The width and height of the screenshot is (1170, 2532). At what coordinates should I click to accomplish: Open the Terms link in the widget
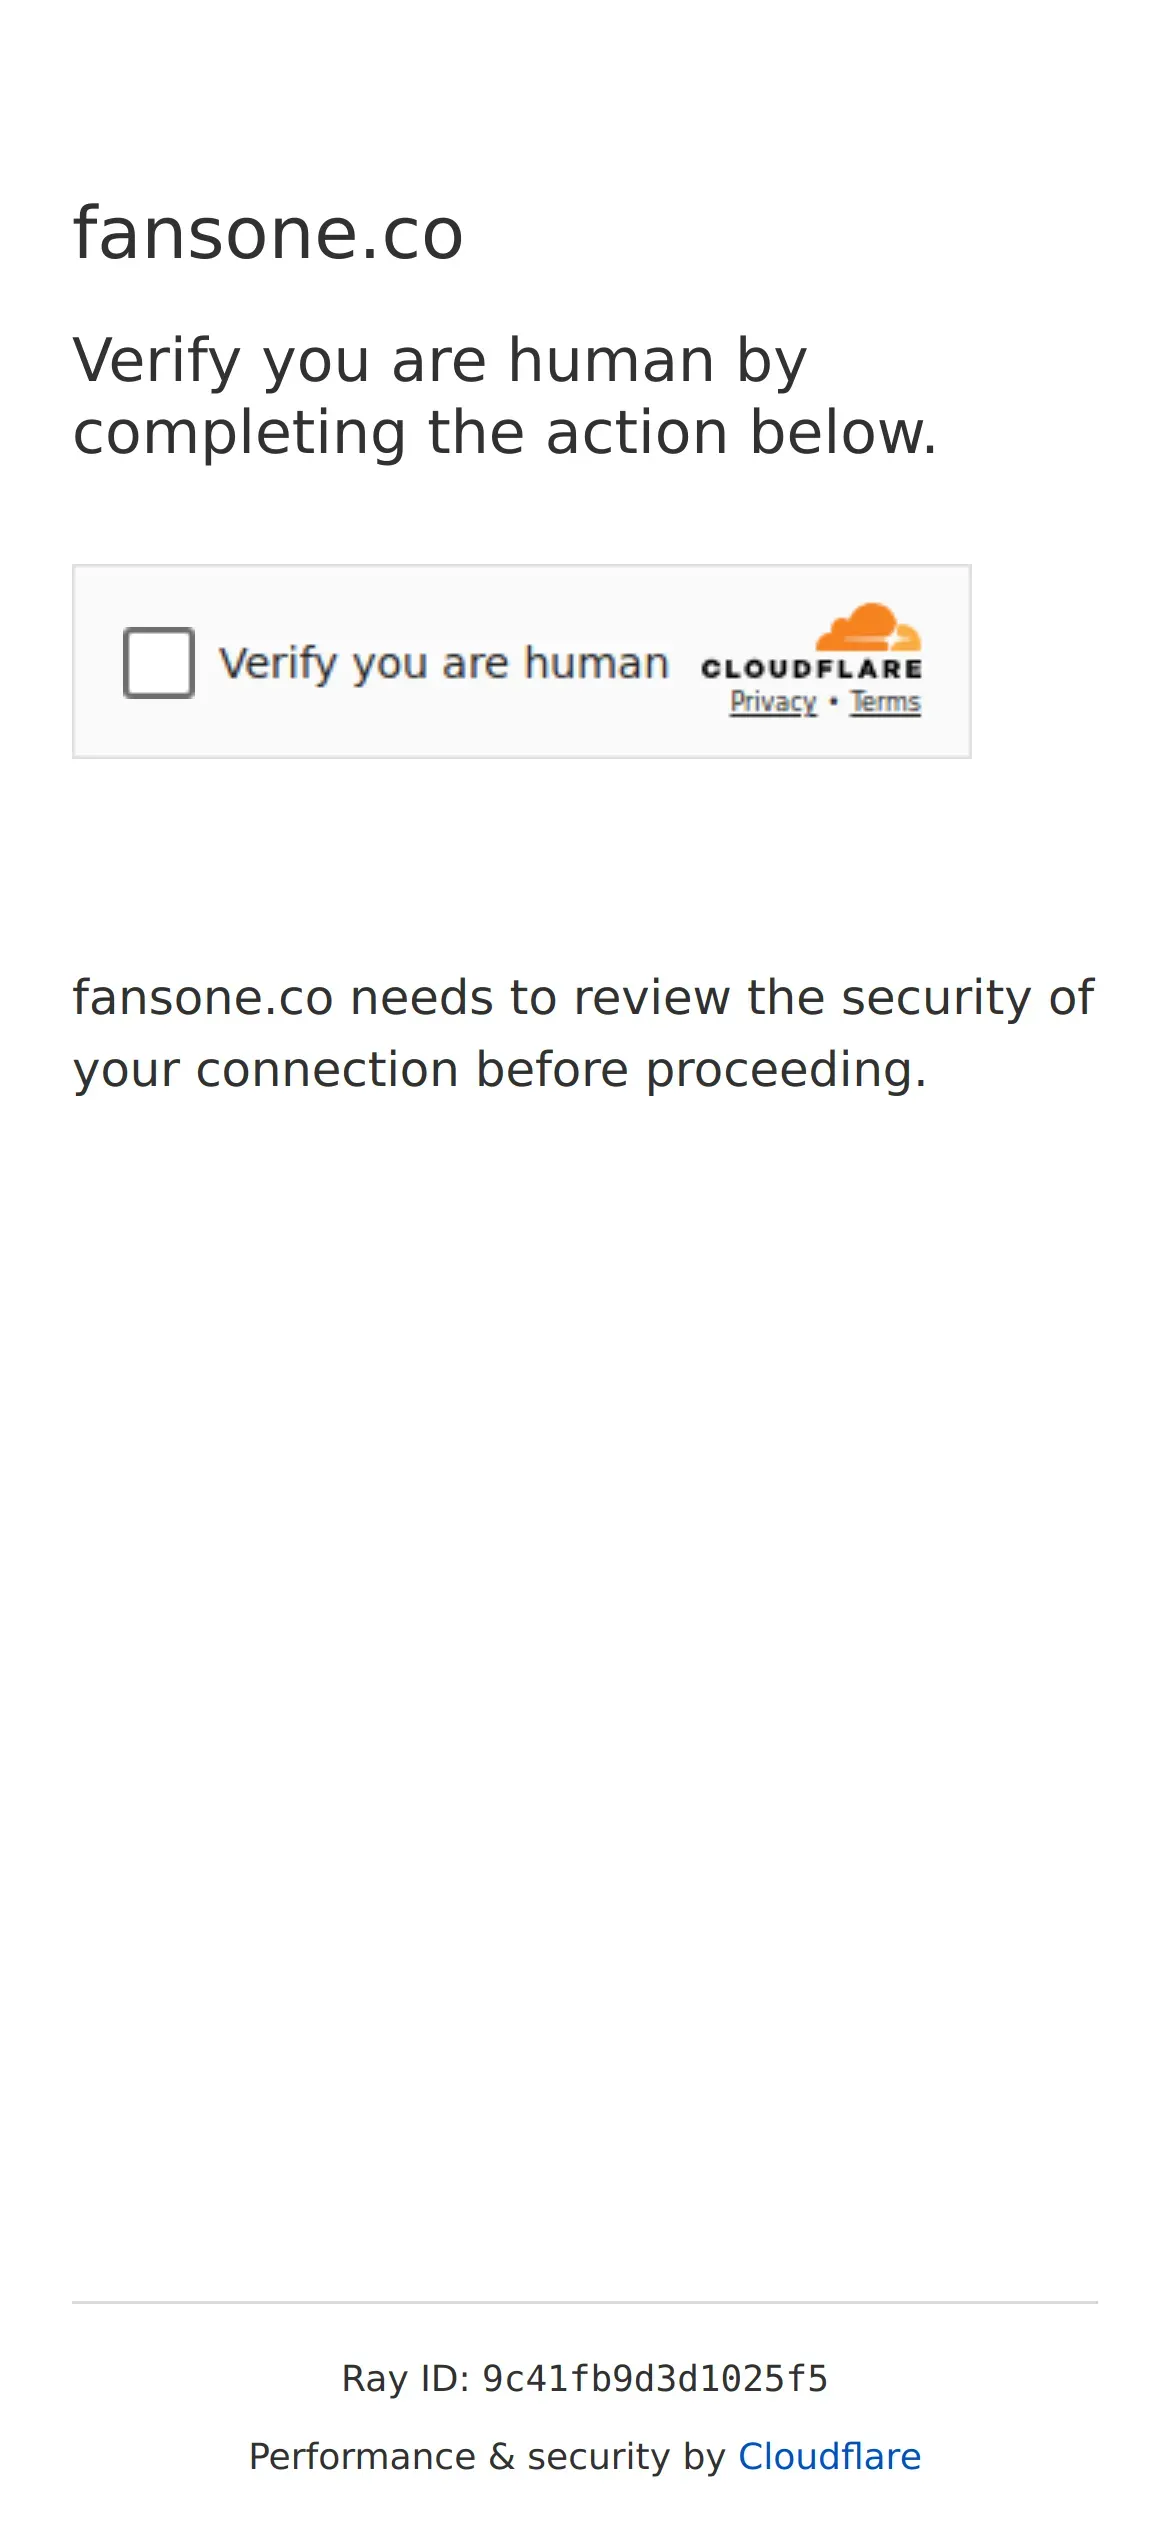[x=885, y=703]
